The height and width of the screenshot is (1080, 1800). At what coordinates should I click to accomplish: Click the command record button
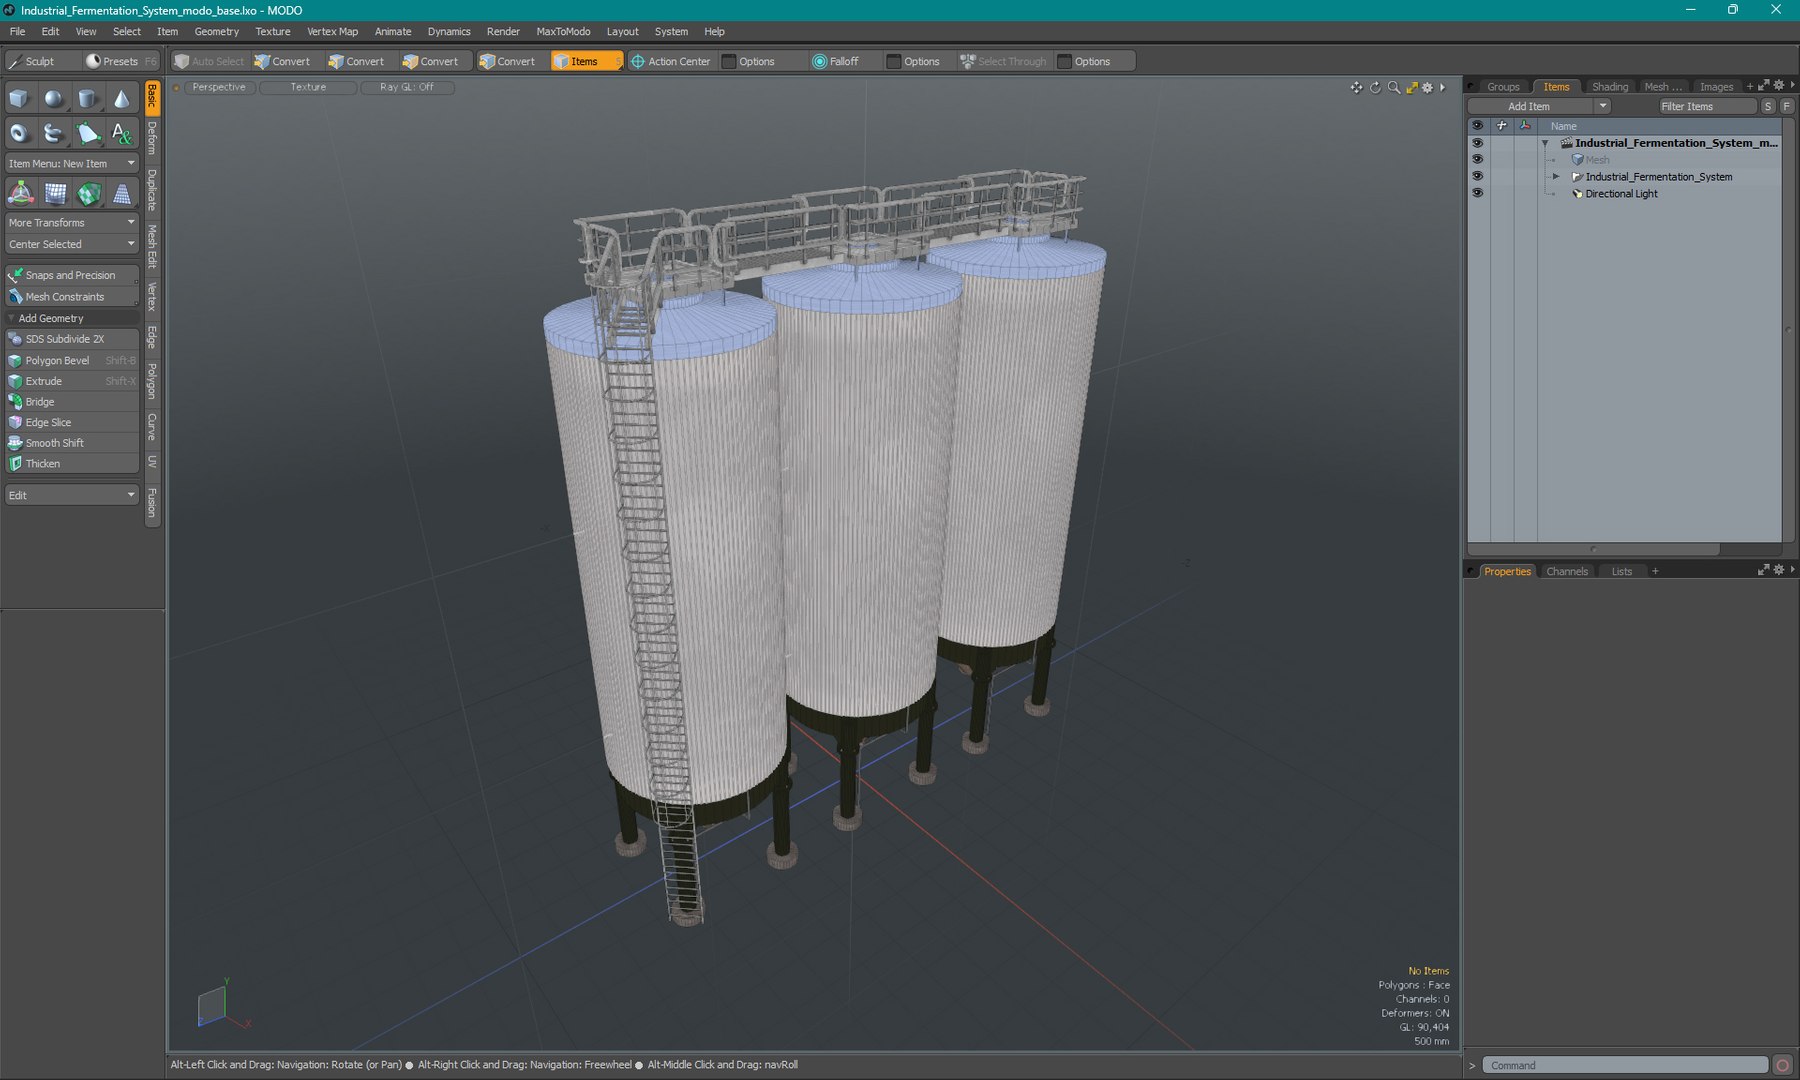pyautogui.click(x=1782, y=1066)
